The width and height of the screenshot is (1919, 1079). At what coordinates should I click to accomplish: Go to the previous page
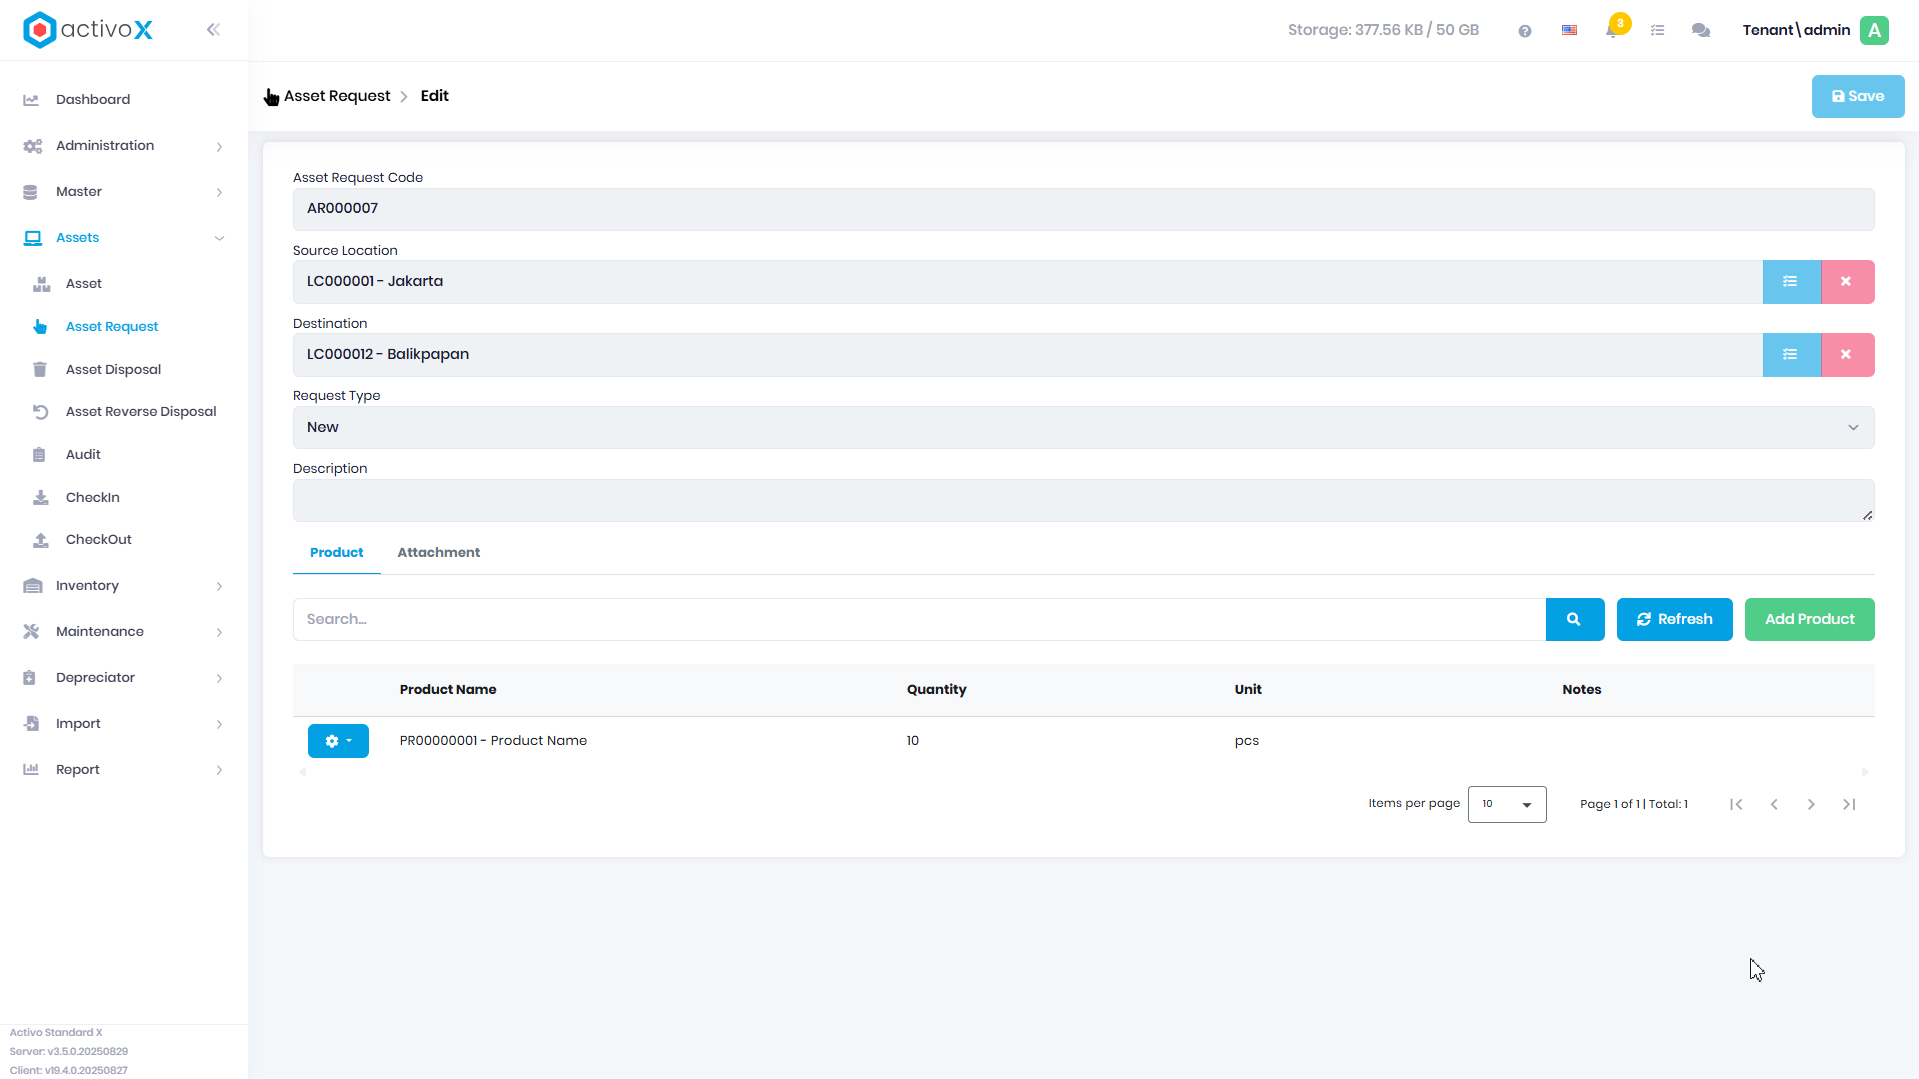click(x=1775, y=805)
